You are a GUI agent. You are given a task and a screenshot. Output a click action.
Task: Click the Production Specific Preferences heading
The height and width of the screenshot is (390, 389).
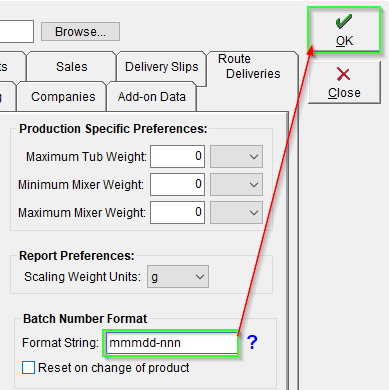[x=113, y=129]
